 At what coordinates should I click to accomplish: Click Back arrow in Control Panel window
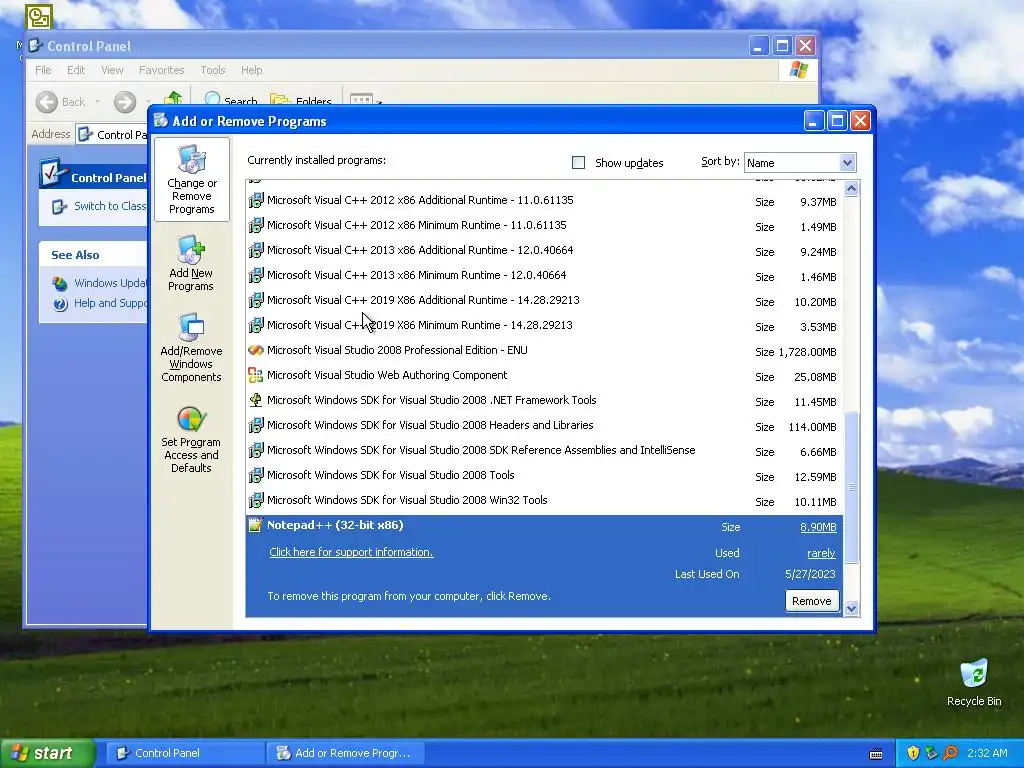point(46,102)
